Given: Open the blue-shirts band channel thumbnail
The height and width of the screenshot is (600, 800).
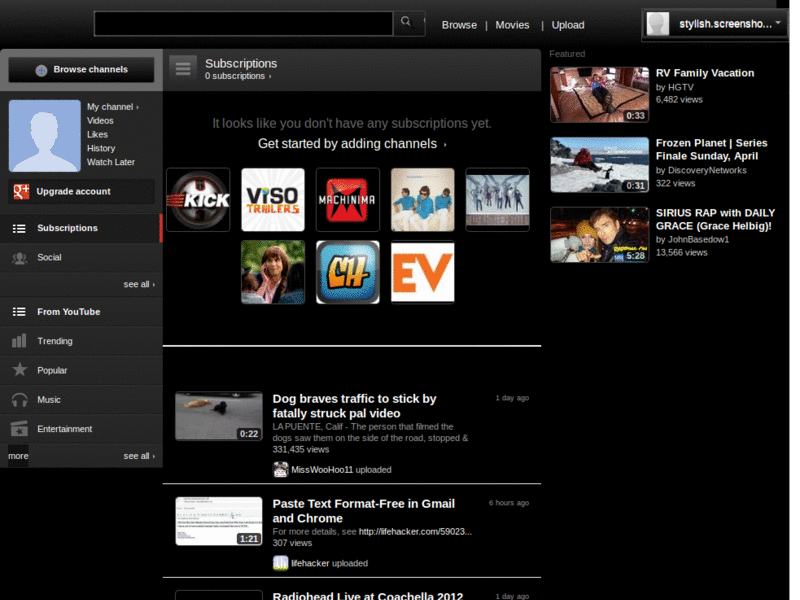Looking at the screenshot, I should coord(422,199).
